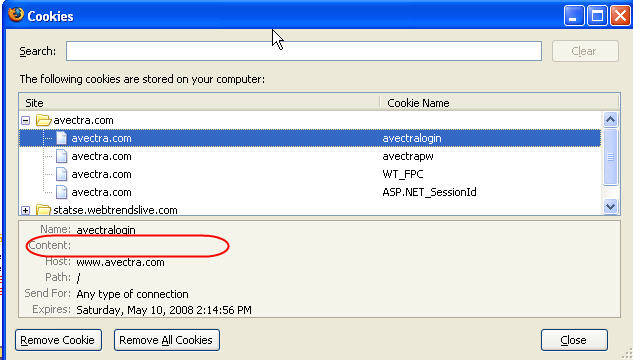Click the file icon of the avectrapw cookie
633x360 pixels.
pos(61,156)
